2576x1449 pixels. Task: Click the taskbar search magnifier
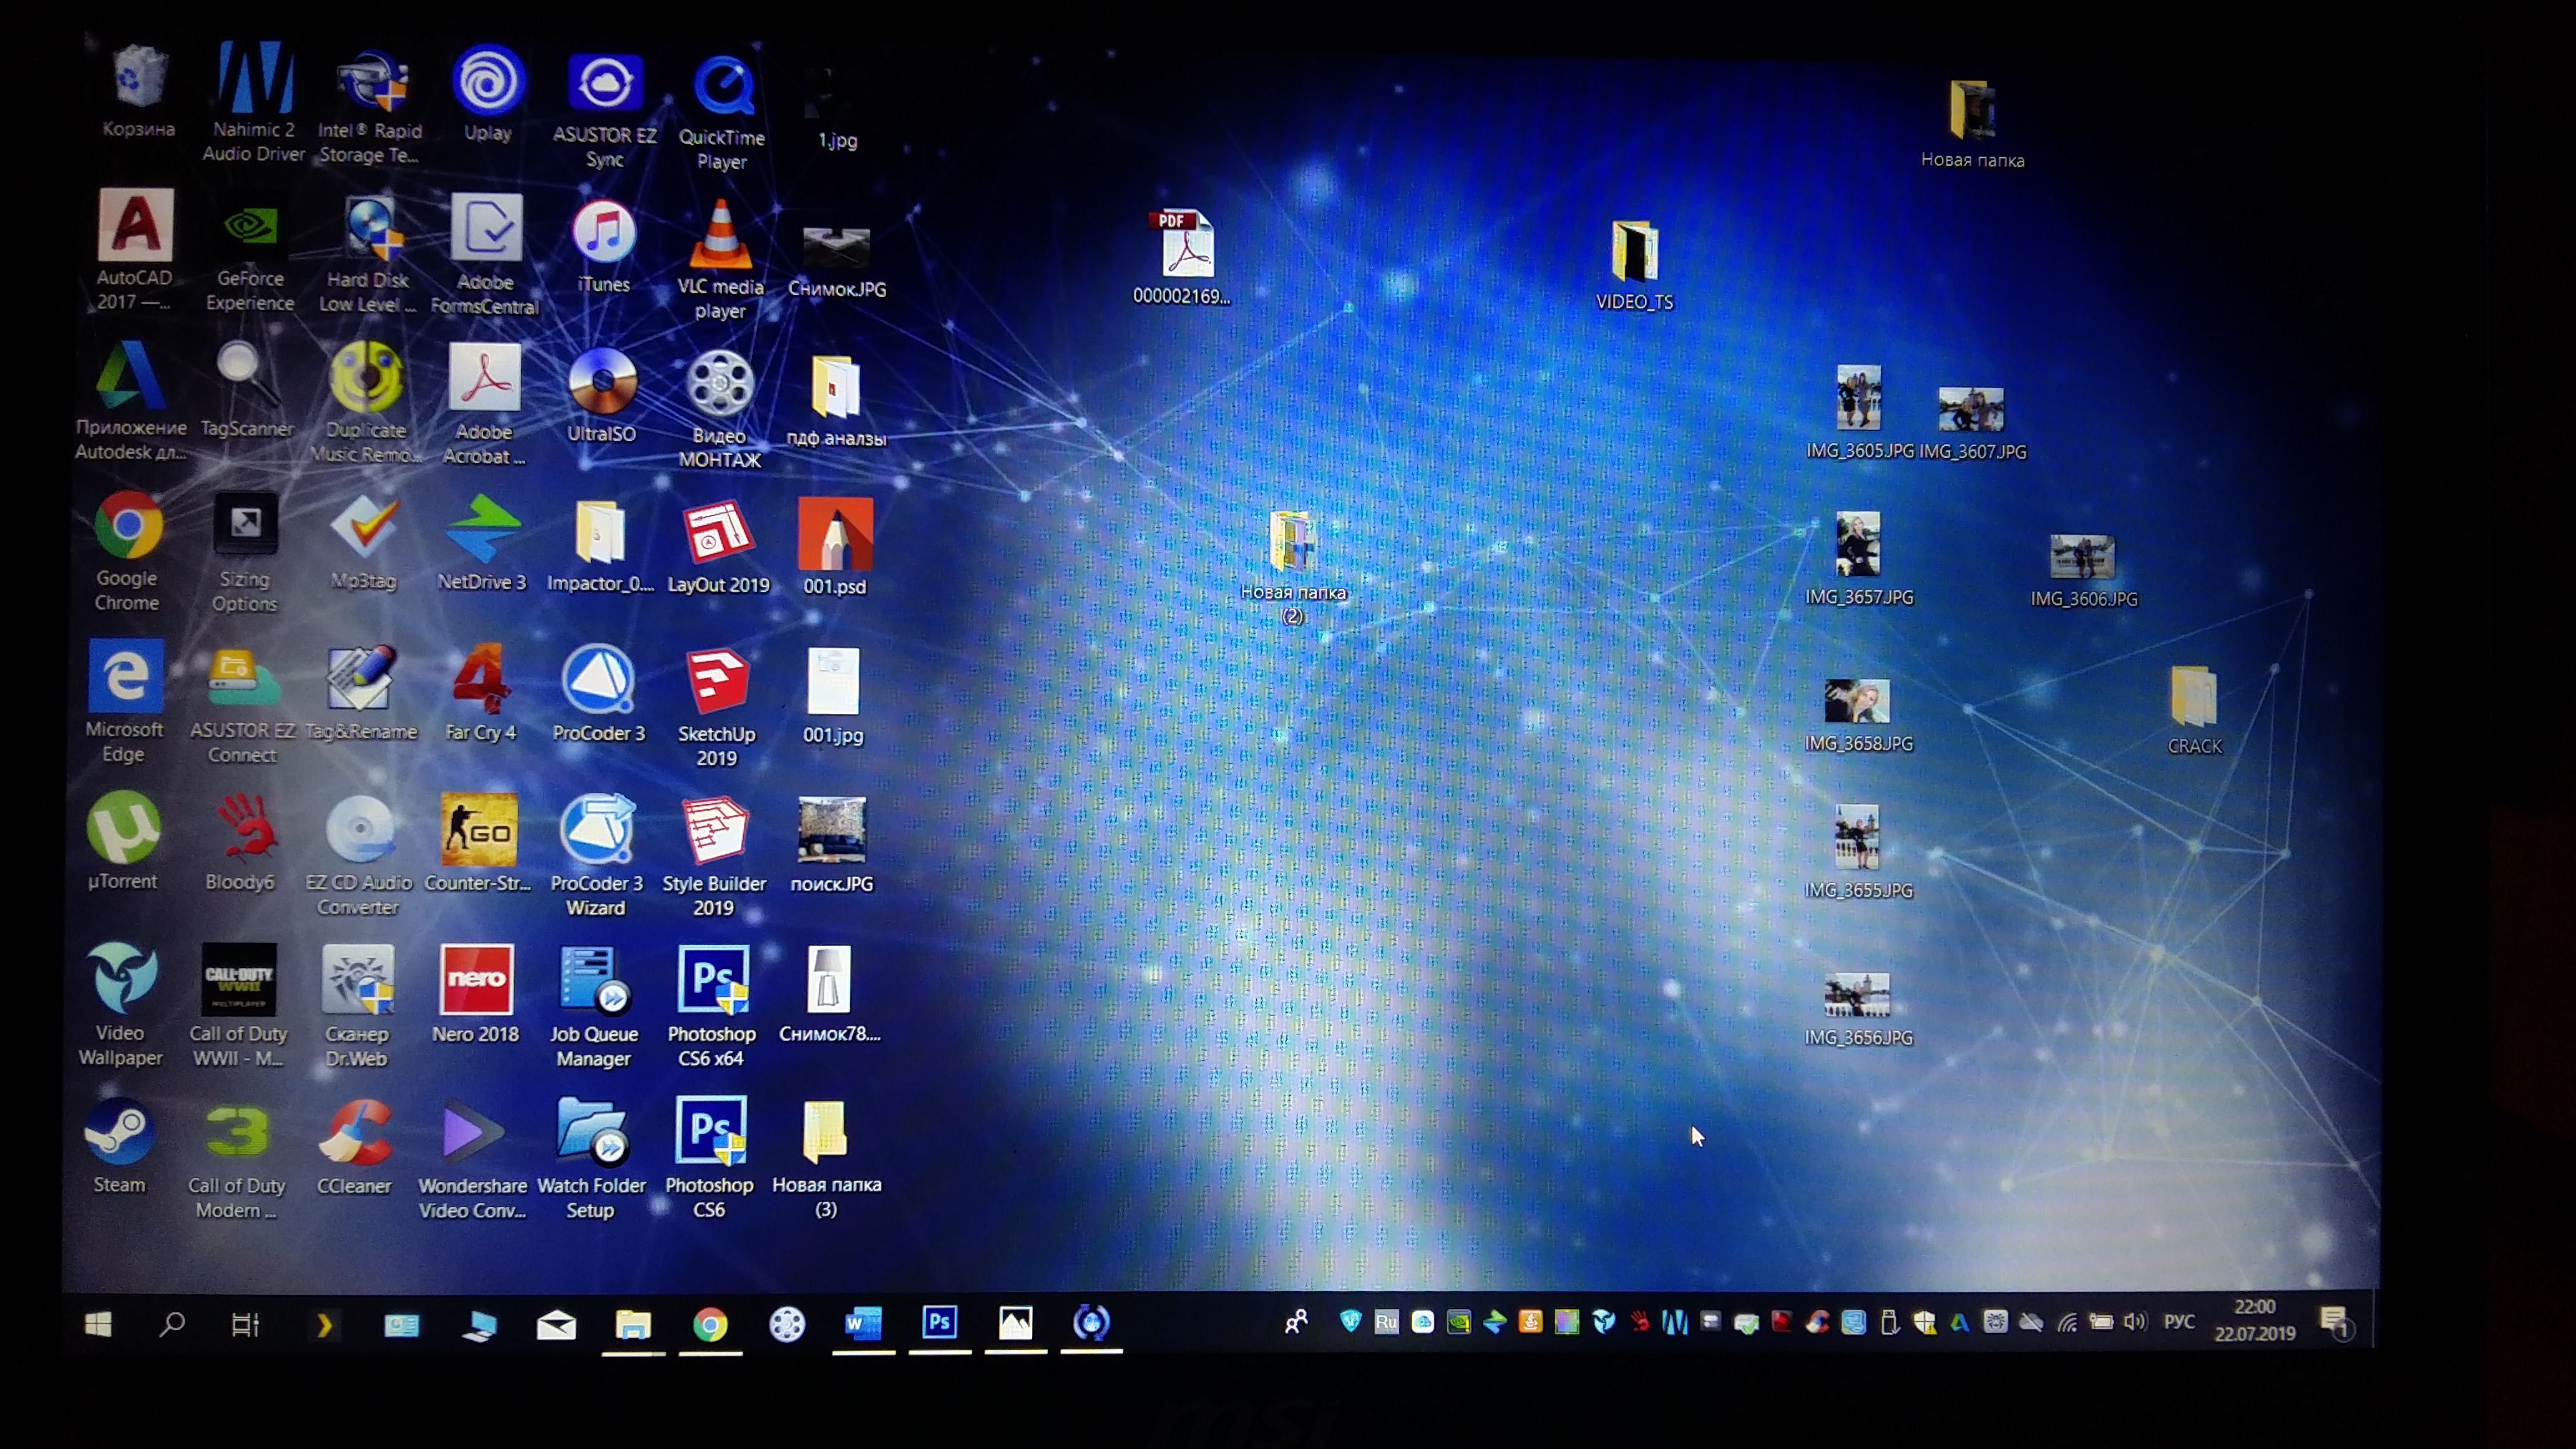pyautogui.click(x=172, y=1324)
